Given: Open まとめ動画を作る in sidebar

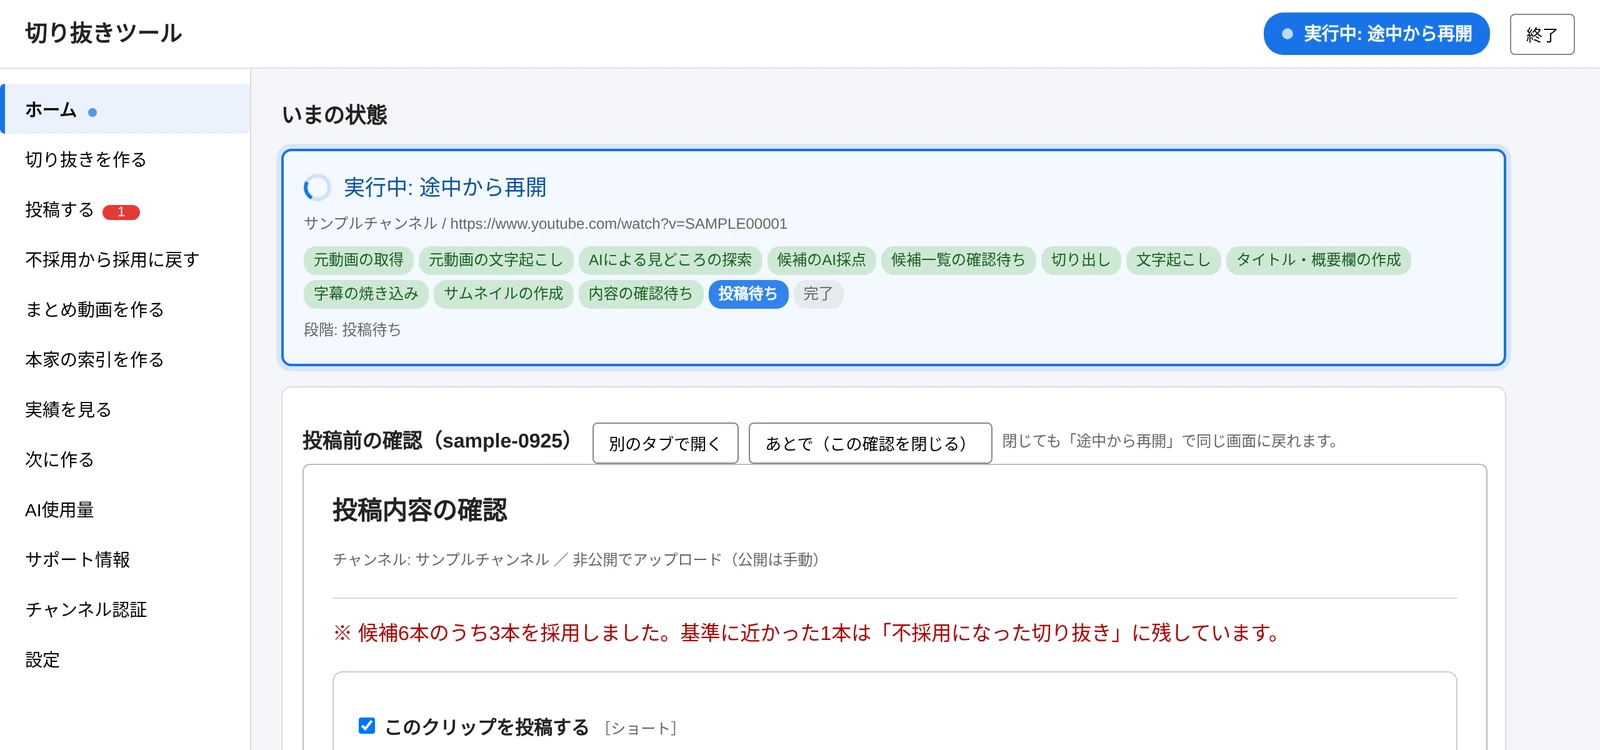Looking at the screenshot, I should coord(125,309).
